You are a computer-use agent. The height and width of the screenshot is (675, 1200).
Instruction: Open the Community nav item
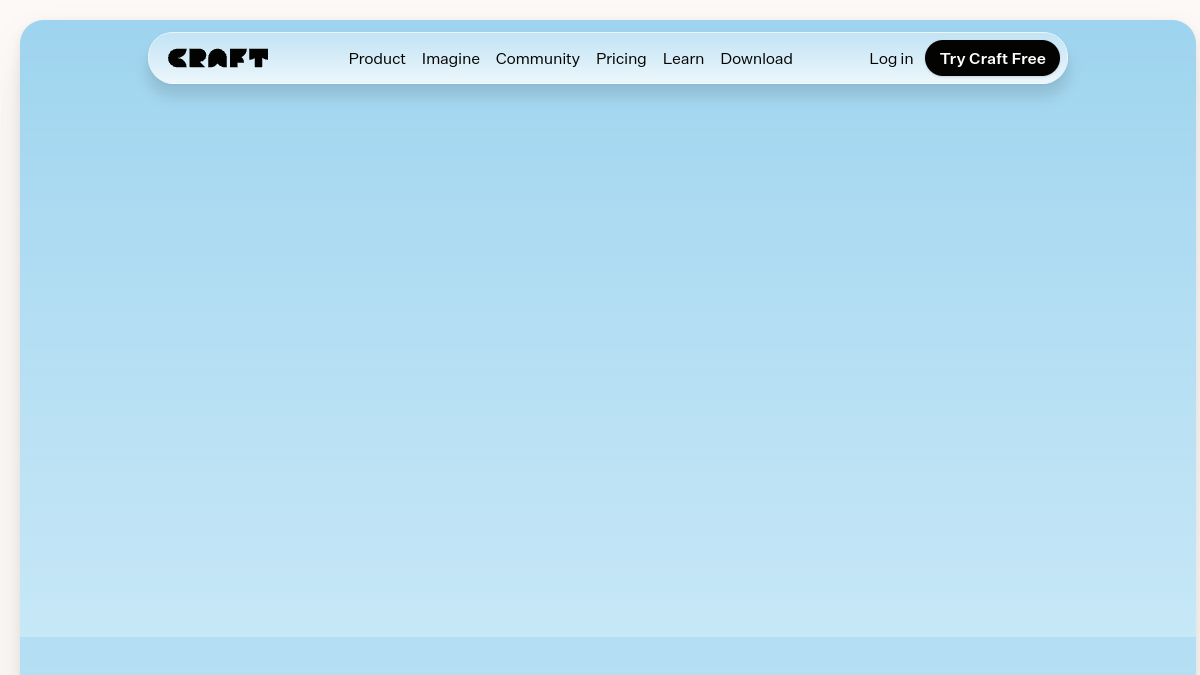(538, 59)
